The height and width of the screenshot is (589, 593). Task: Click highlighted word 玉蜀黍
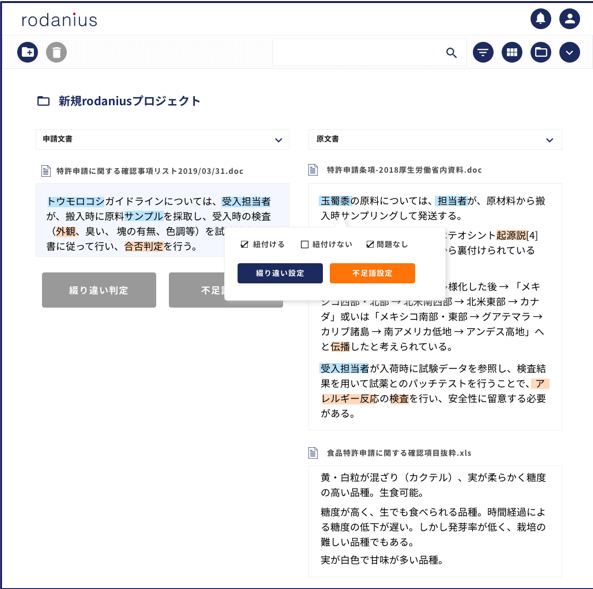coord(335,200)
